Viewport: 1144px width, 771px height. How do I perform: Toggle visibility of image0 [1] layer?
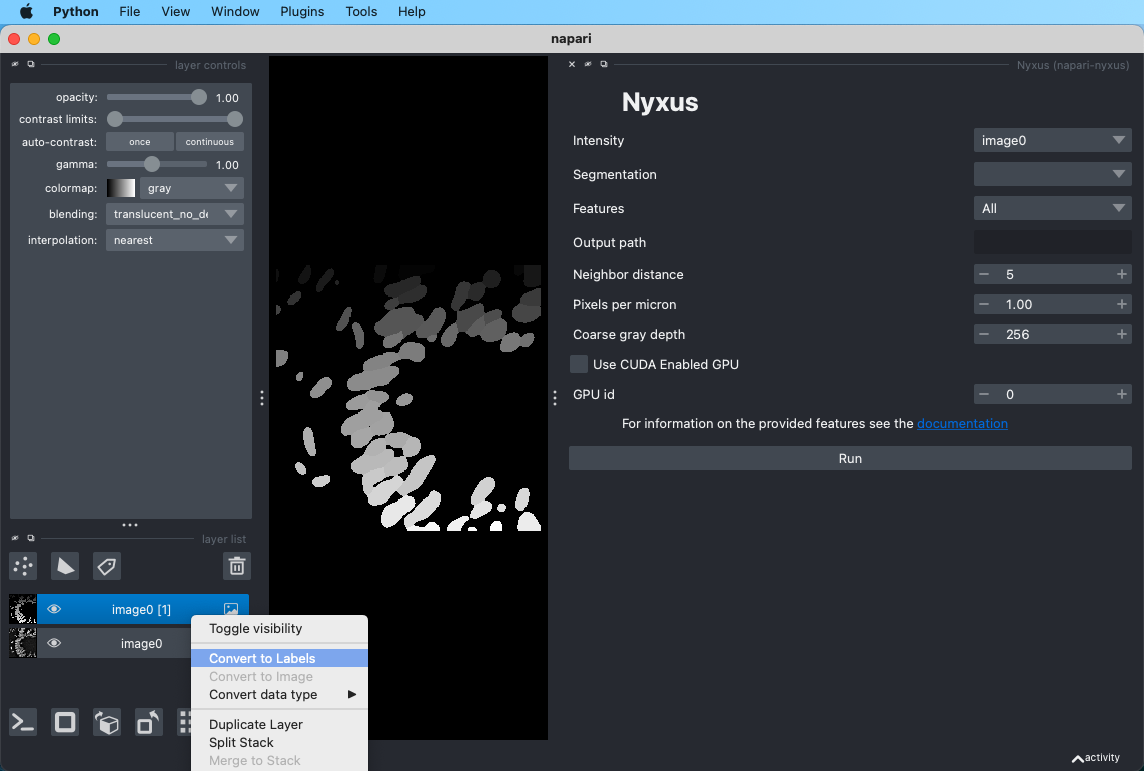click(54, 609)
